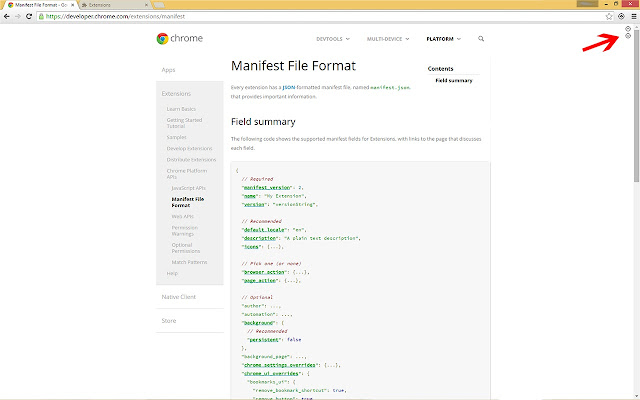640x400 pixels.
Task: Open the version field link in the code
Action: [x=254, y=204]
